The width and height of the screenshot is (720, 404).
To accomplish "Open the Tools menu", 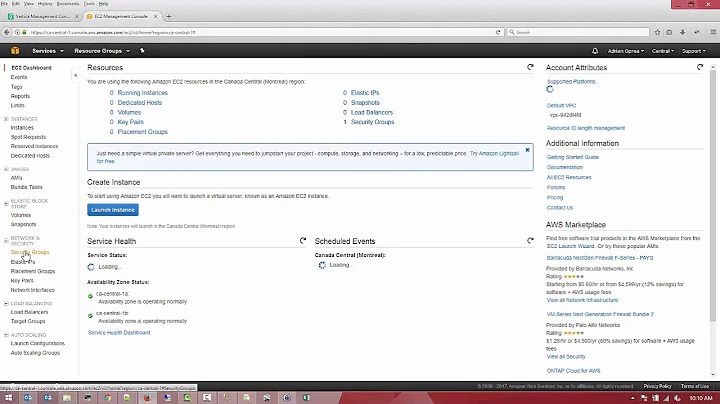I will pos(89,4).
